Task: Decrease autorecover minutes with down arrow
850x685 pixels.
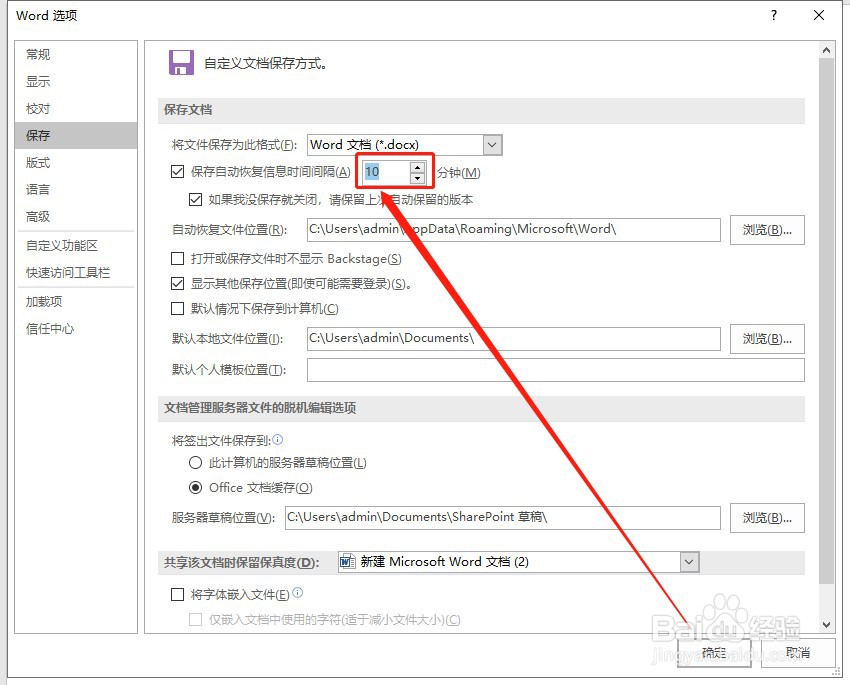Action: point(417,178)
